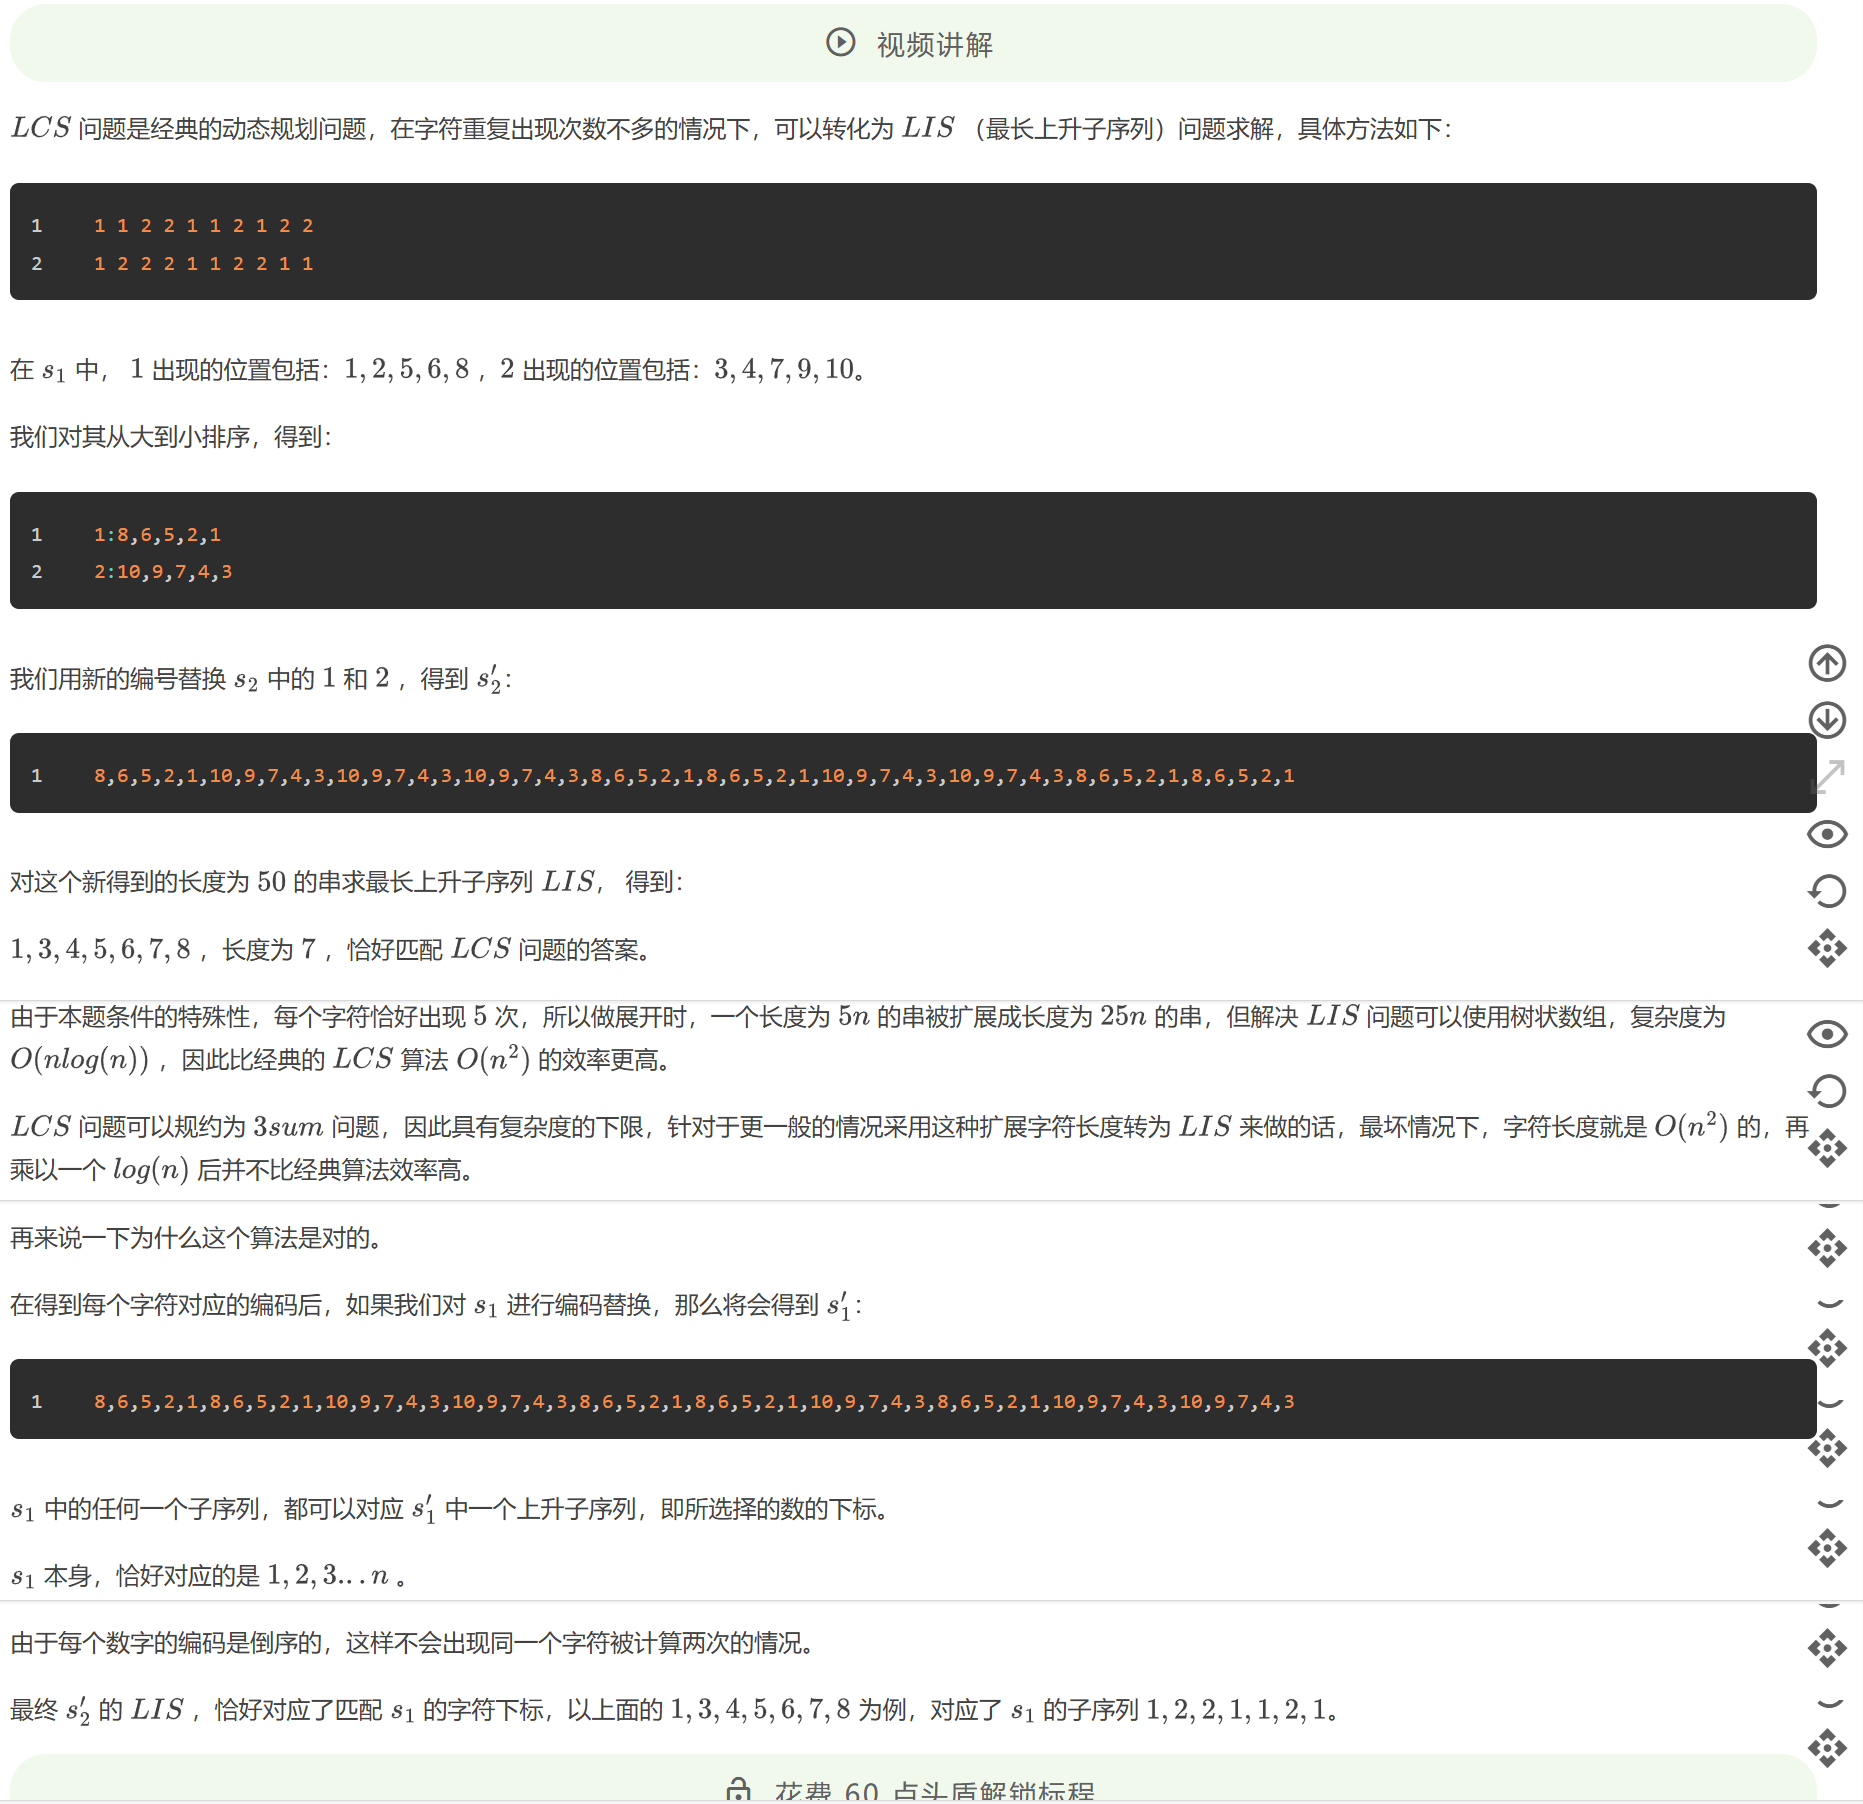1863x1804 pixels.
Task: Click code line "1 1 2 2 1 1 2 1 2 2"
Action: point(204,226)
